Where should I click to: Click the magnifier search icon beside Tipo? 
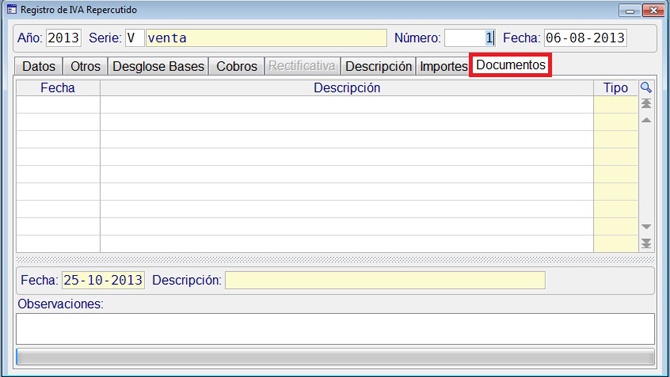(646, 88)
